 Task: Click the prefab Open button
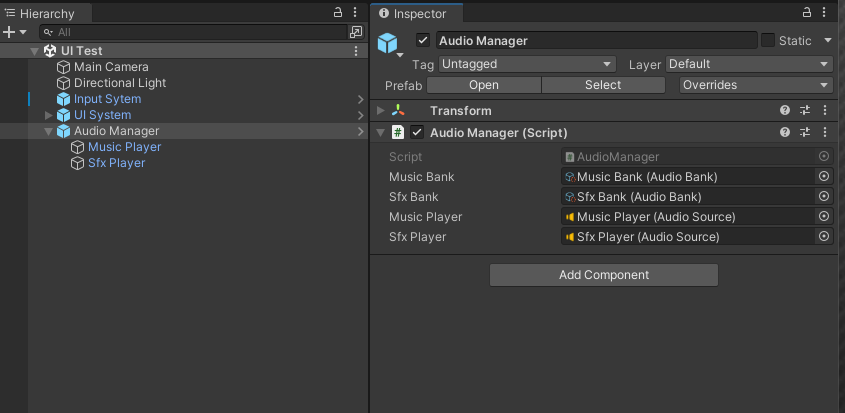pos(484,85)
